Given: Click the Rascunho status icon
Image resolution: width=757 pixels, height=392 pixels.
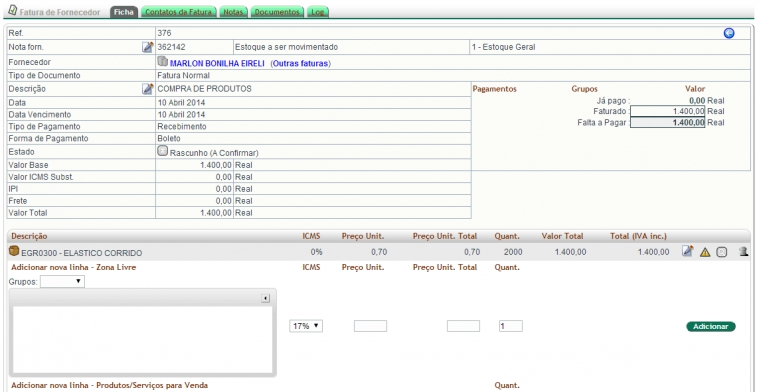Looking at the screenshot, I should click(x=163, y=151).
